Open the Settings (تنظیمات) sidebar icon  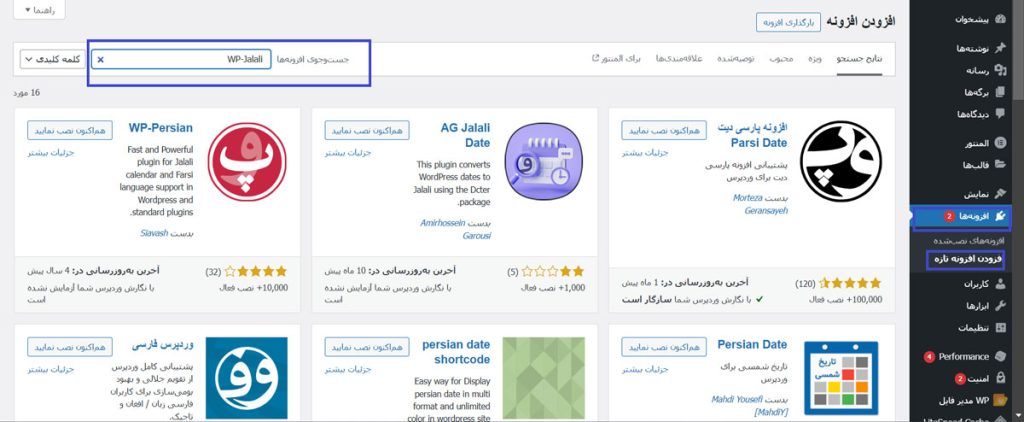(x=1000, y=328)
